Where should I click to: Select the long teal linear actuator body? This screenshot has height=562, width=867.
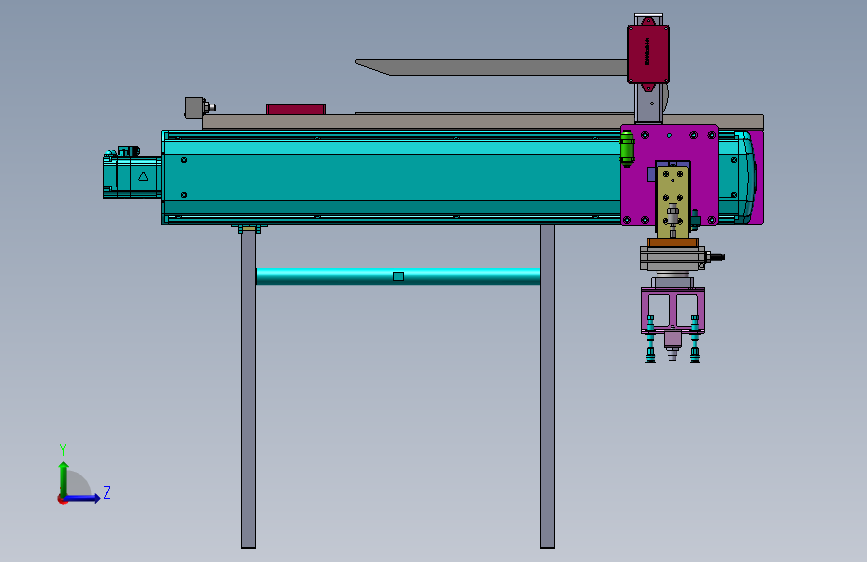point(391,177)
